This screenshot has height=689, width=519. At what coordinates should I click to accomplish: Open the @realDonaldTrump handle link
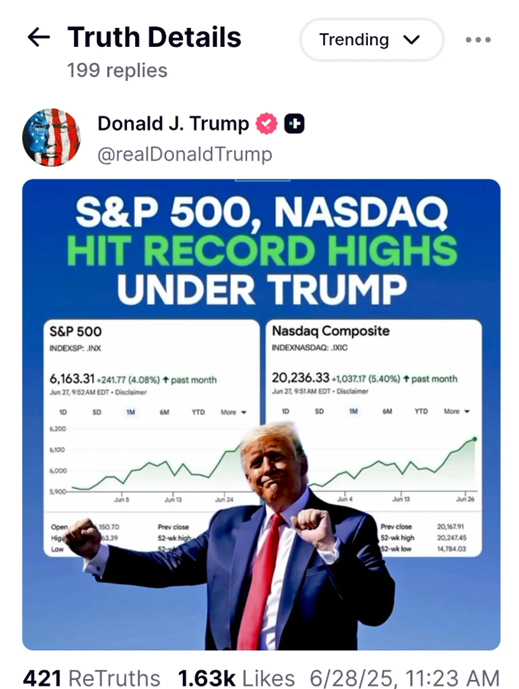[x=185, y=155]
